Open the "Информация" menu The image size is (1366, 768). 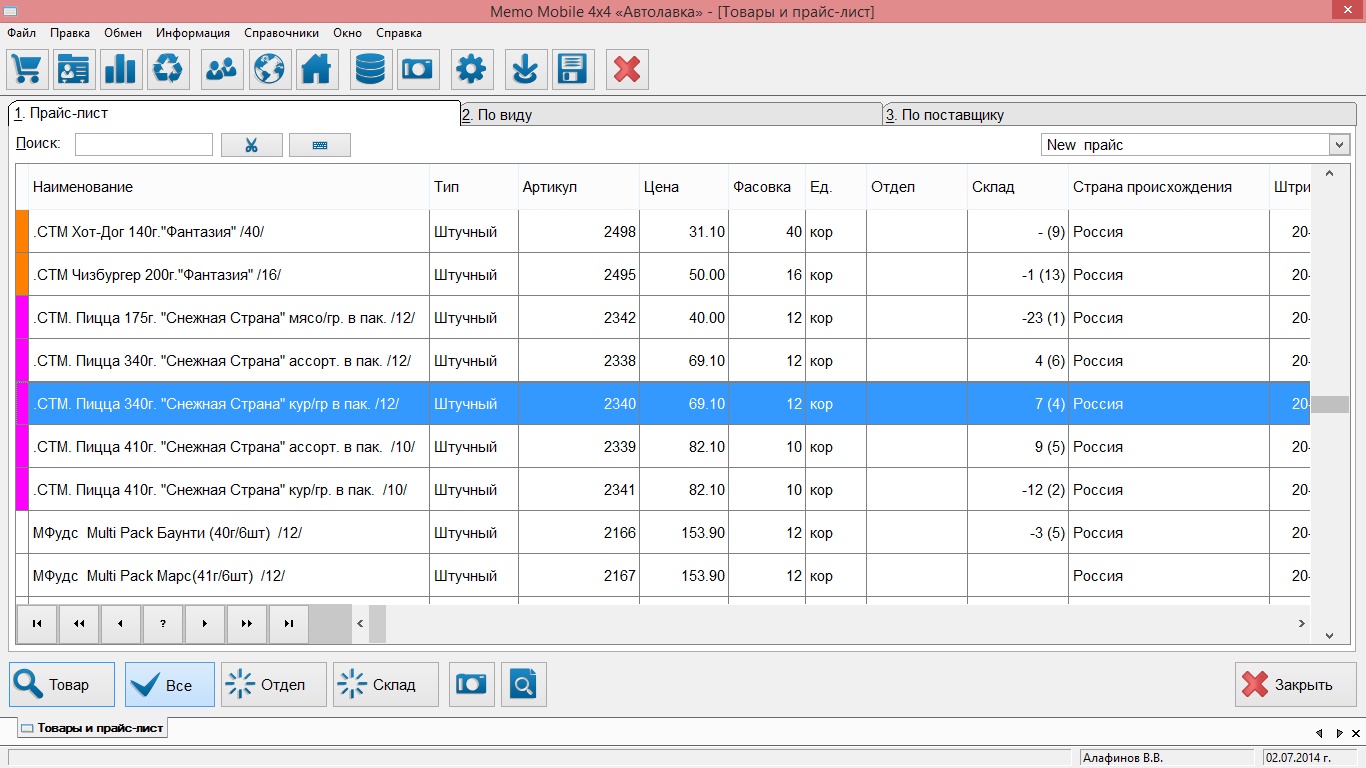click(x=193, y=33)
